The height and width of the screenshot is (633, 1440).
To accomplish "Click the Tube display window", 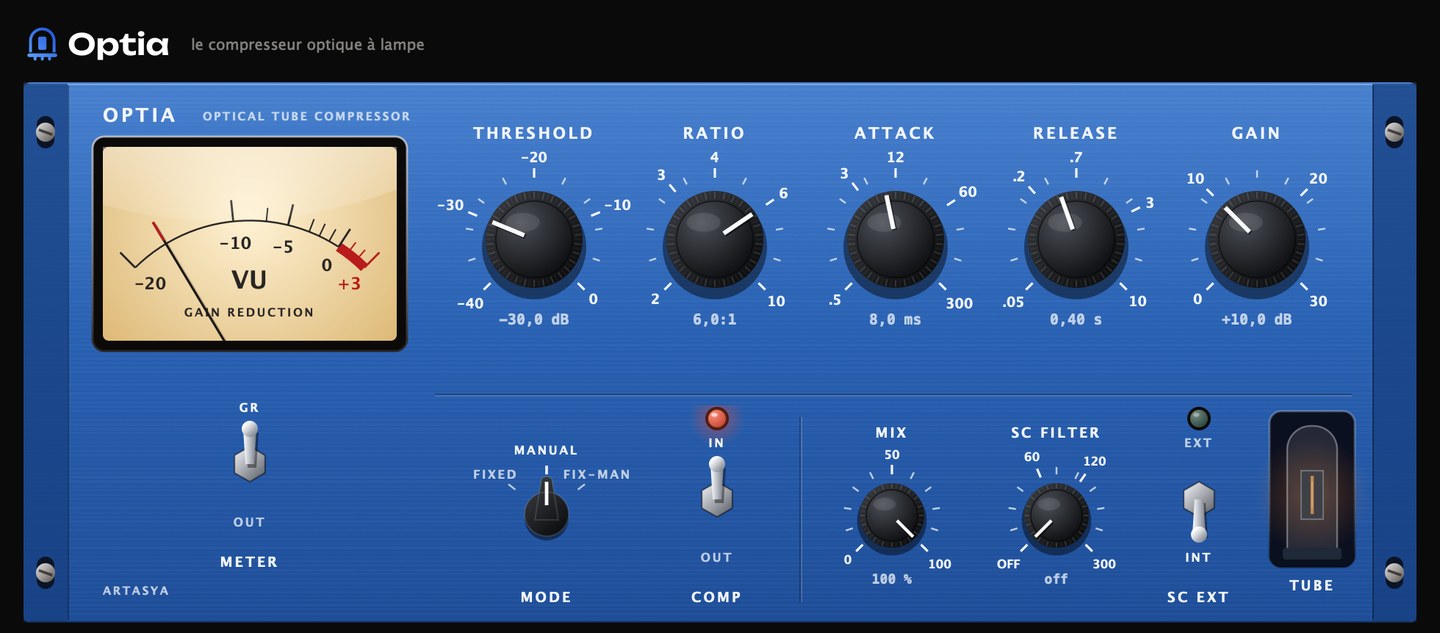I will click(x=1311, y=489).
